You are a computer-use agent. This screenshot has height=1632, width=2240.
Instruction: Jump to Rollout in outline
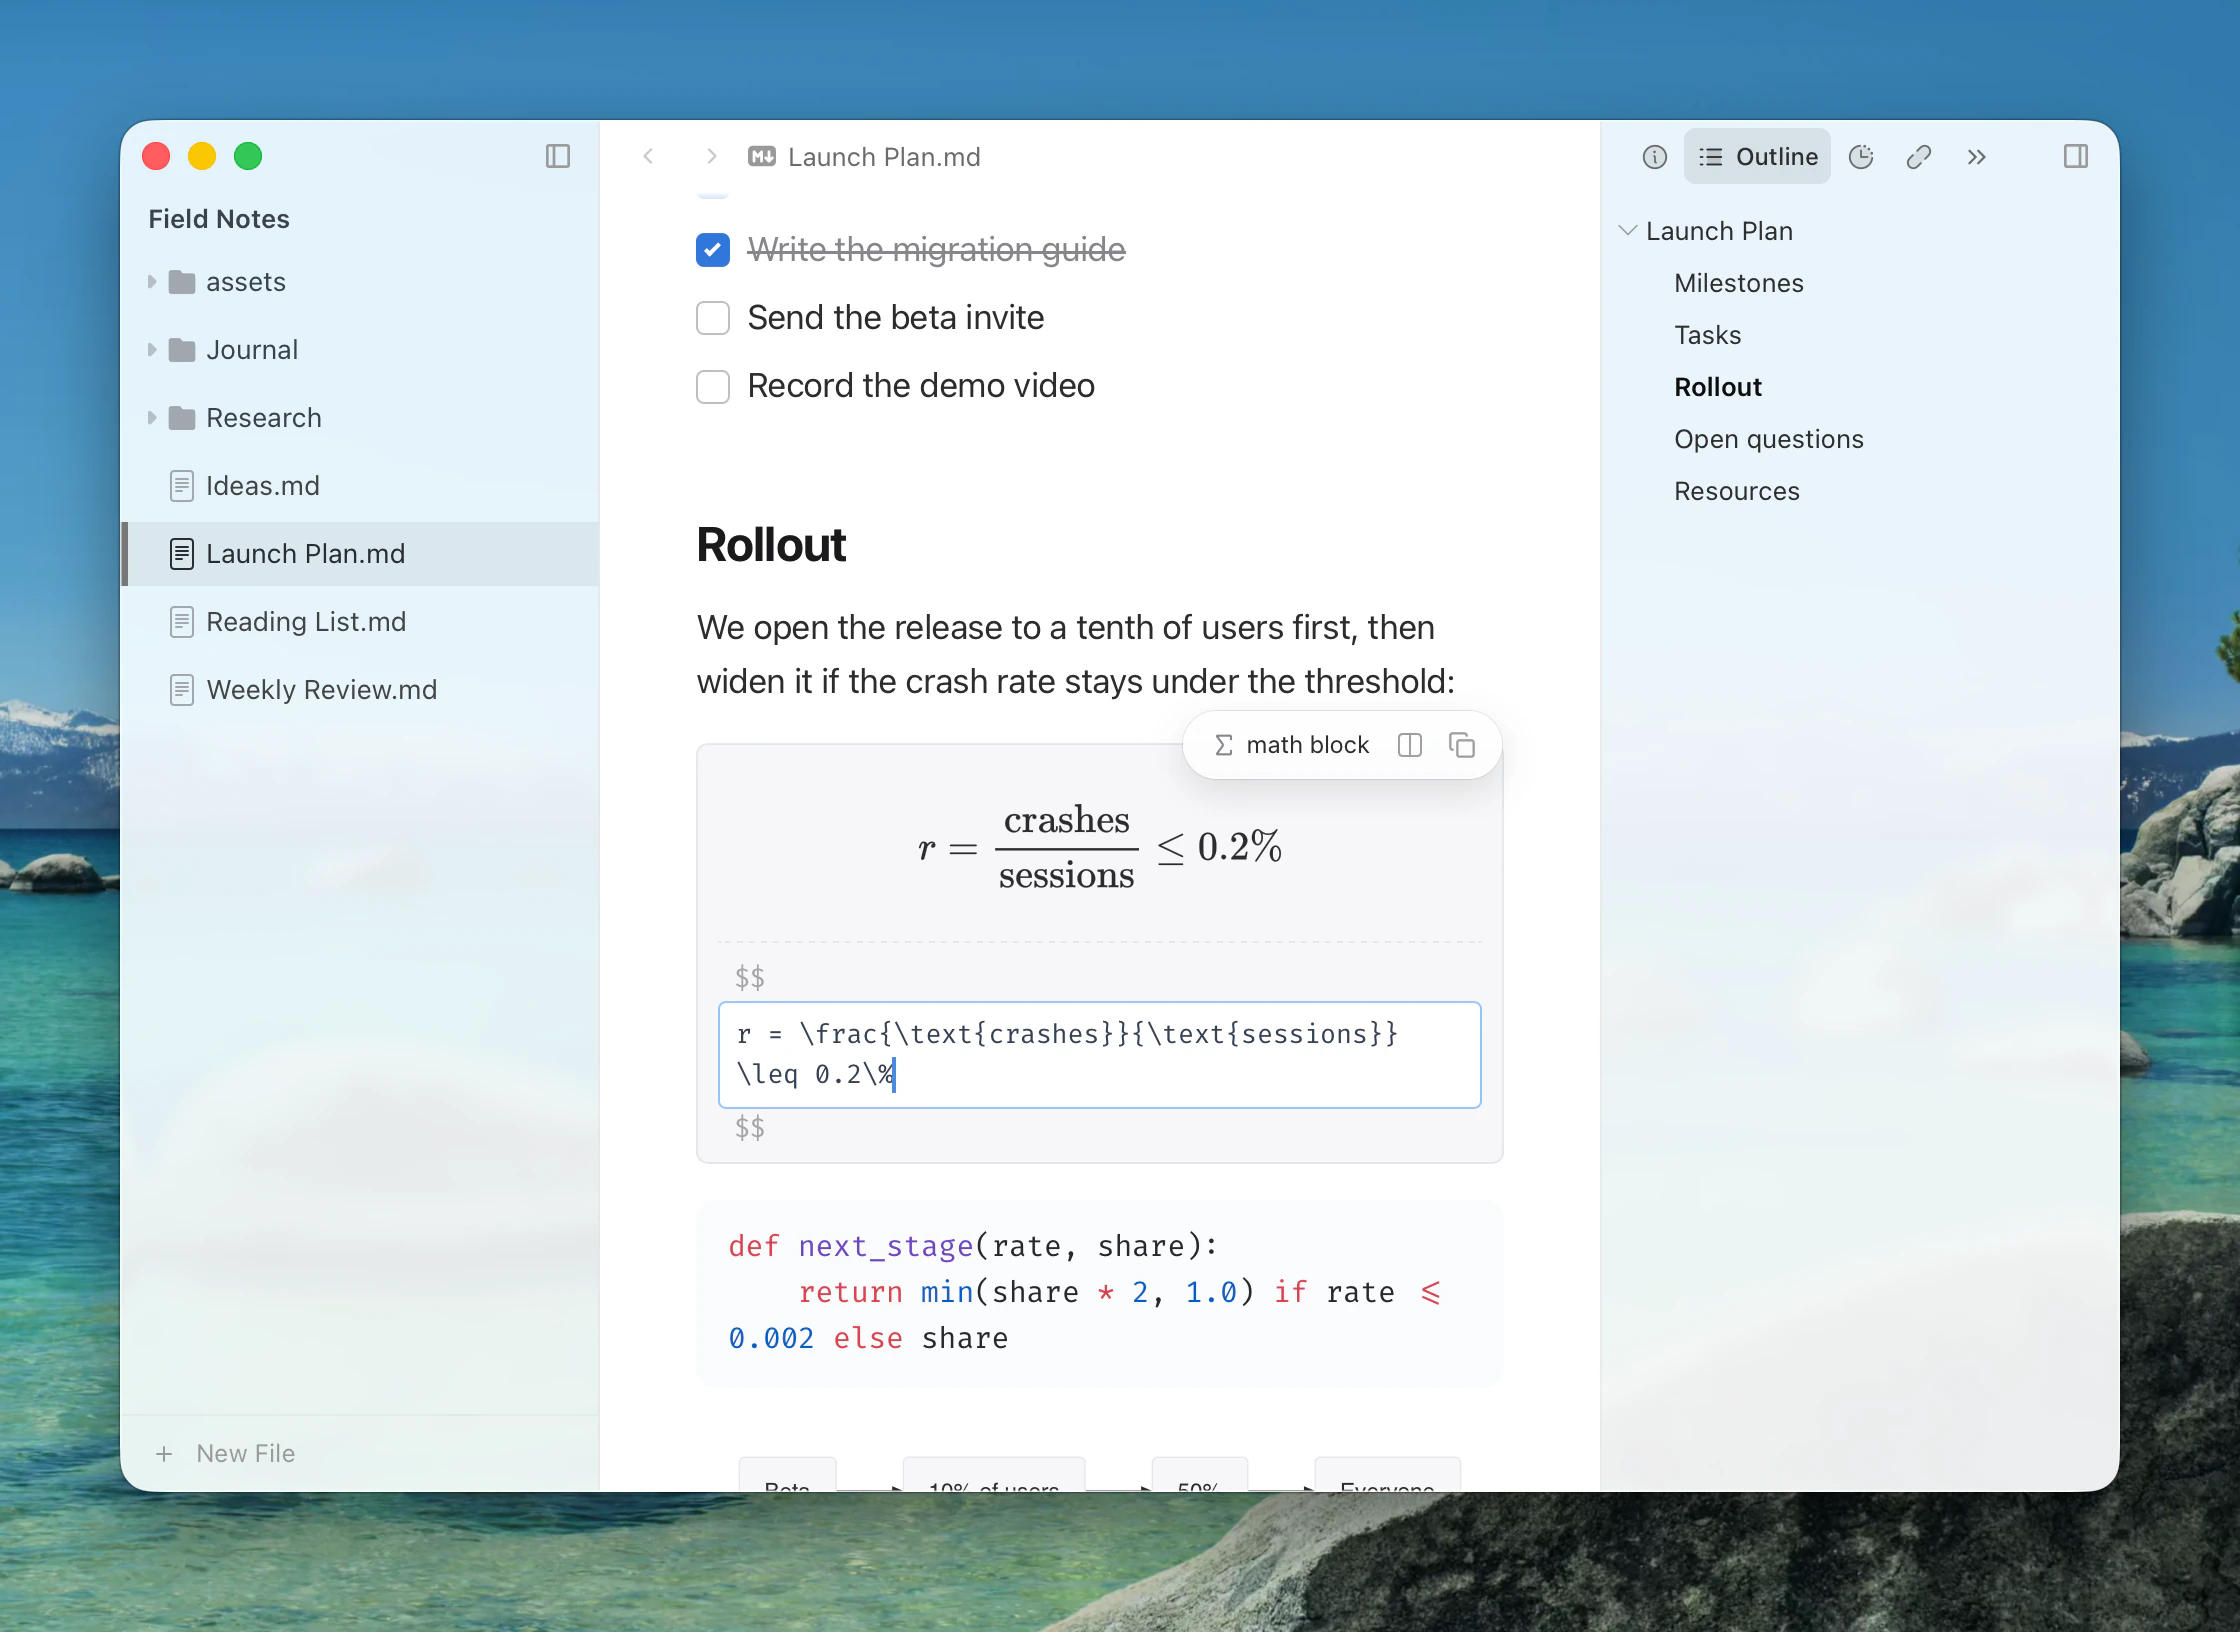tap(1717, 387)
